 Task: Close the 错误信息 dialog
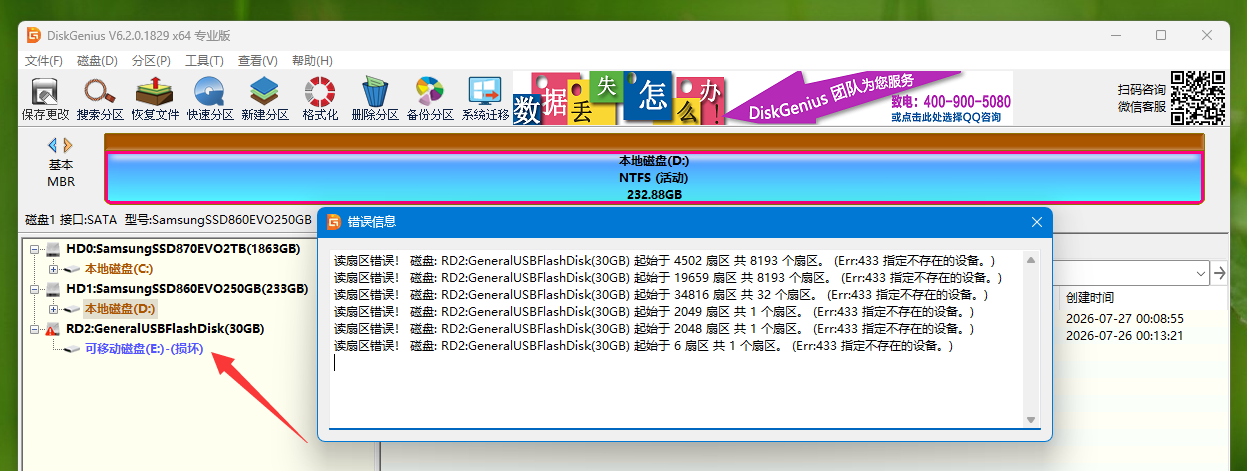(x=1036, y=222)
